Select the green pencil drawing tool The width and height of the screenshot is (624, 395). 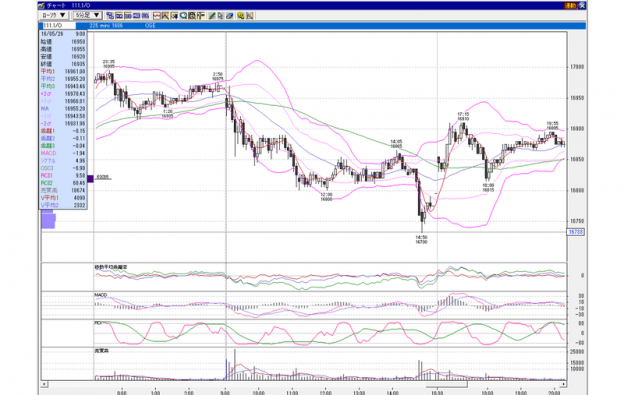coord(212,16)
